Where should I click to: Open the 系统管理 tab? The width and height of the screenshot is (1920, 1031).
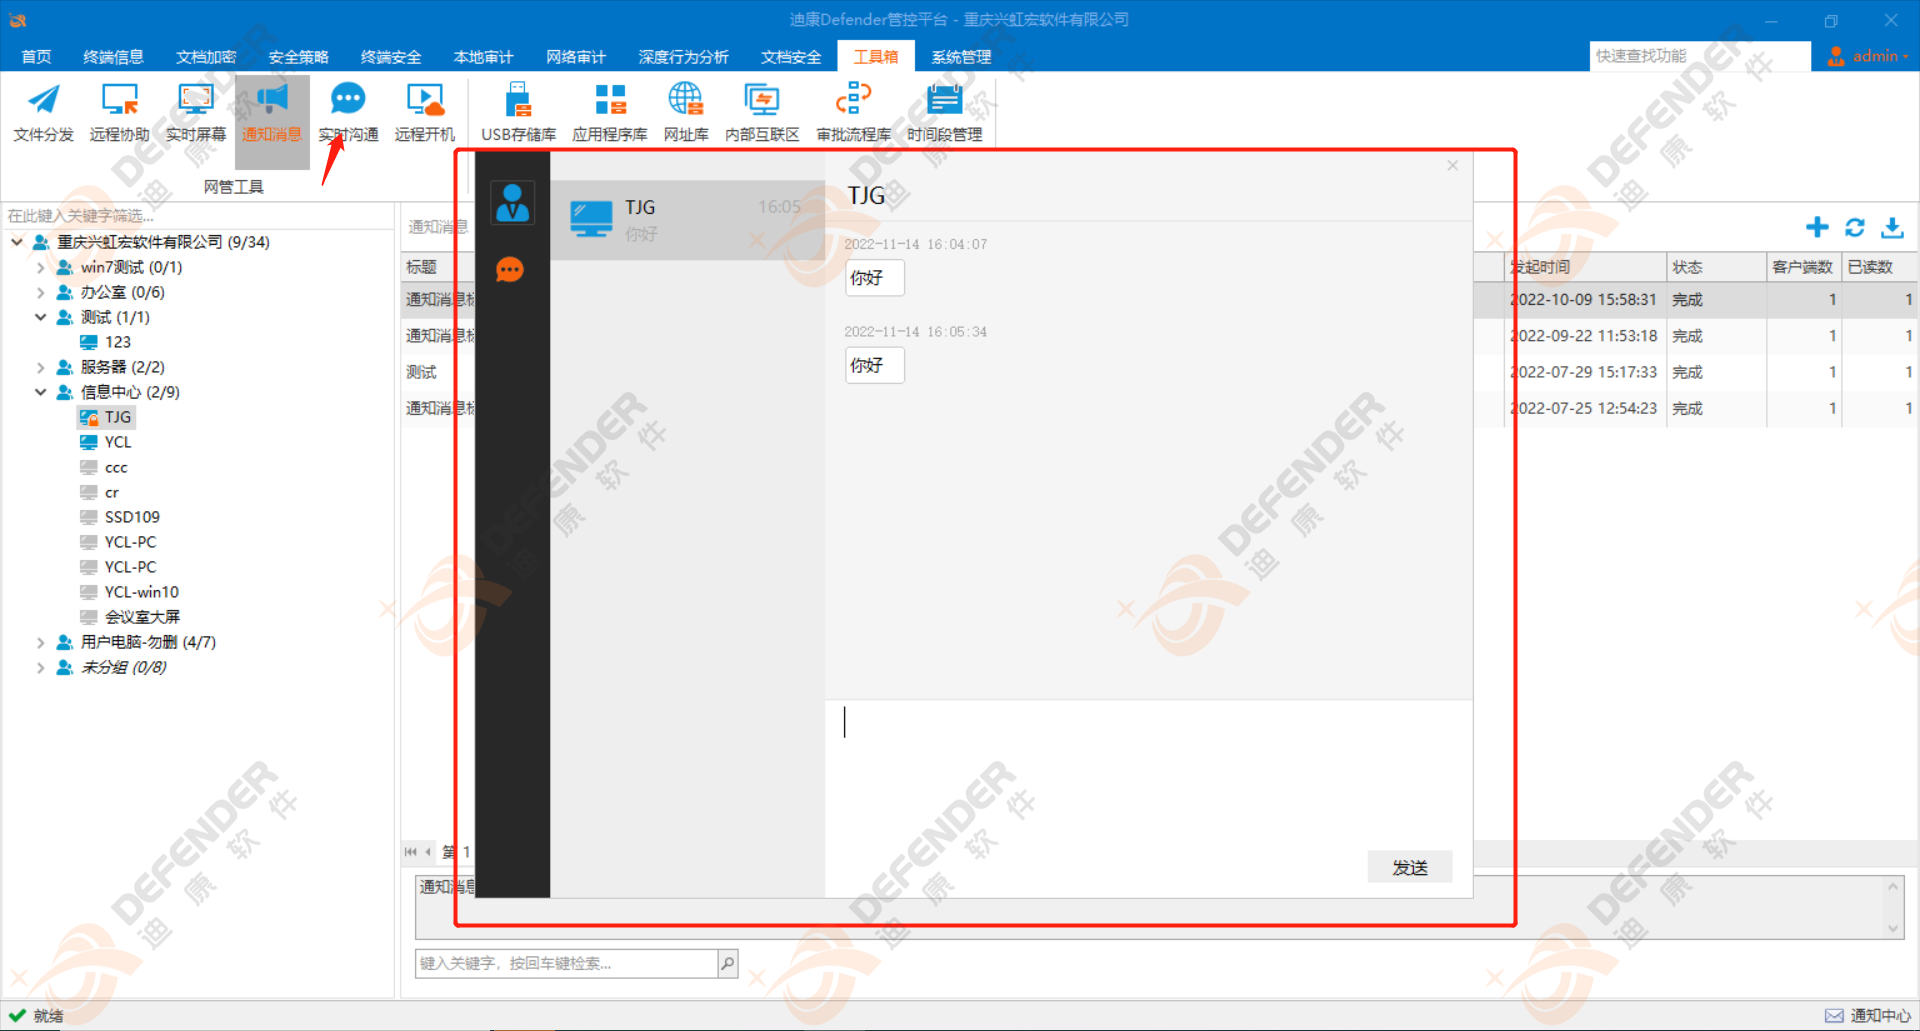coord(961,57)
